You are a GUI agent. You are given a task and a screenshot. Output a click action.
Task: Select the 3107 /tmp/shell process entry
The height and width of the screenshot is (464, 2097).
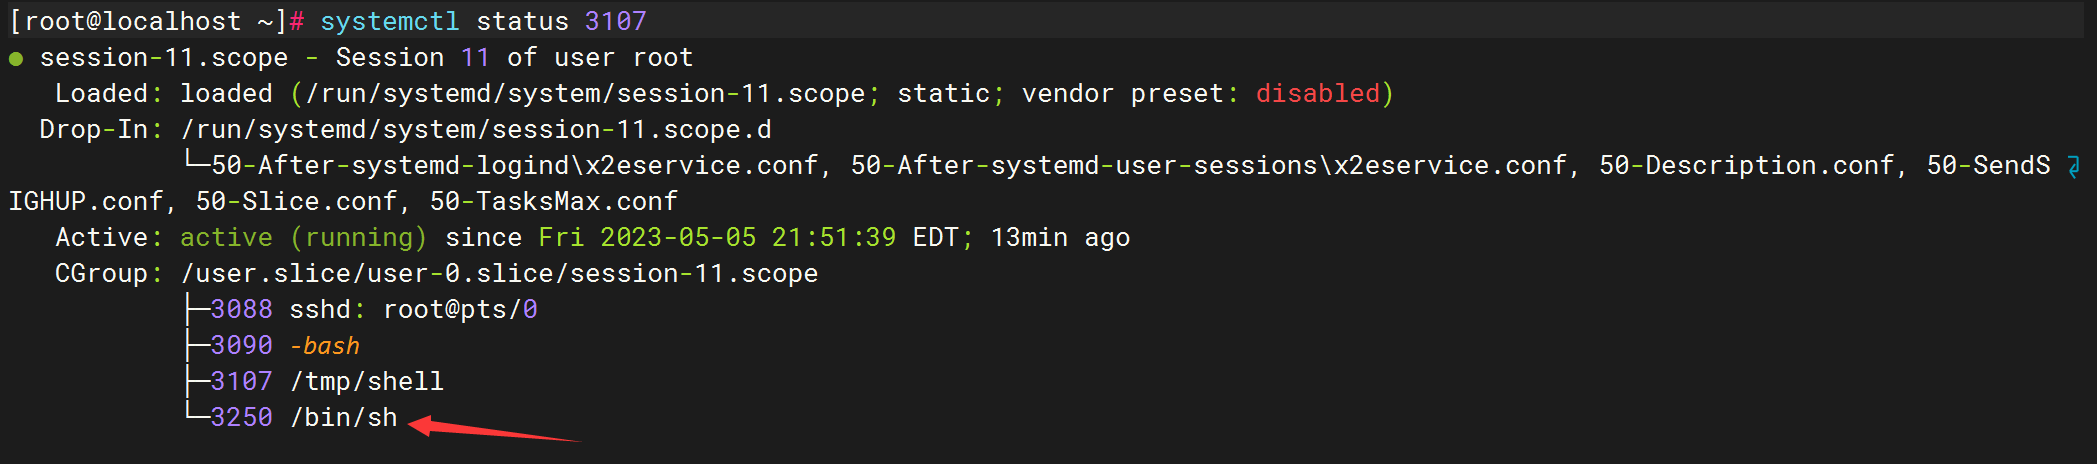[x=326, y=381]
